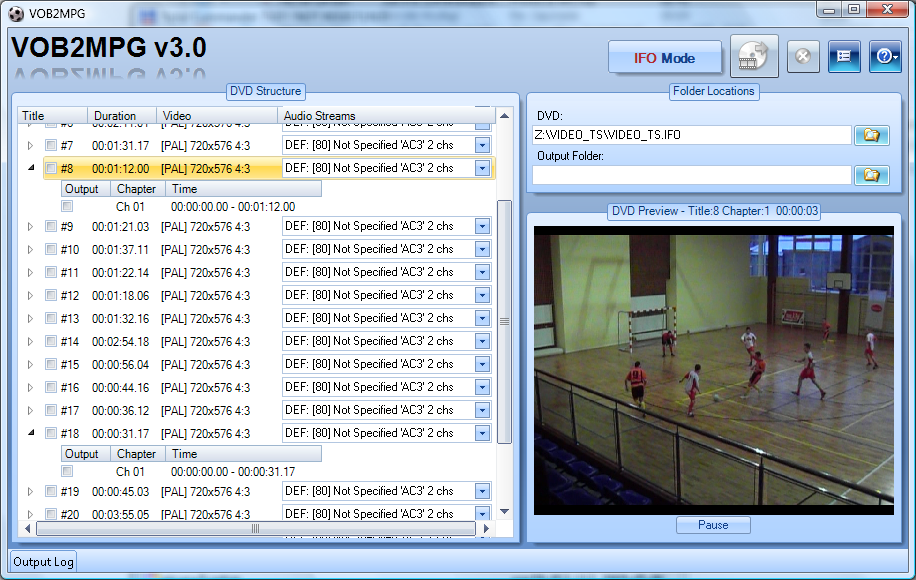Open the help question-mark icon
This screenshot has width=916, height=580.
click(x=885, y=57)
